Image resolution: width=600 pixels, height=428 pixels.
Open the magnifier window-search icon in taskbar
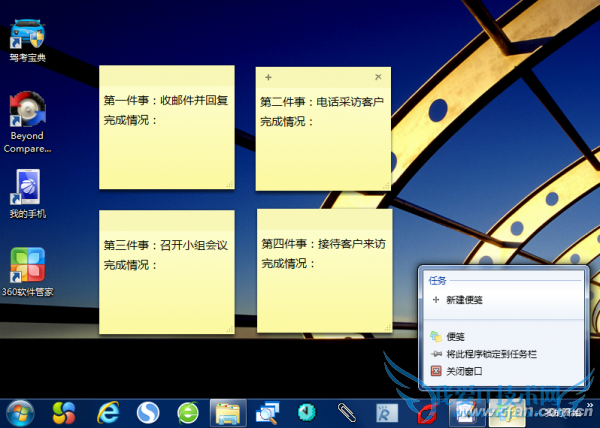(x=267, y=413)
